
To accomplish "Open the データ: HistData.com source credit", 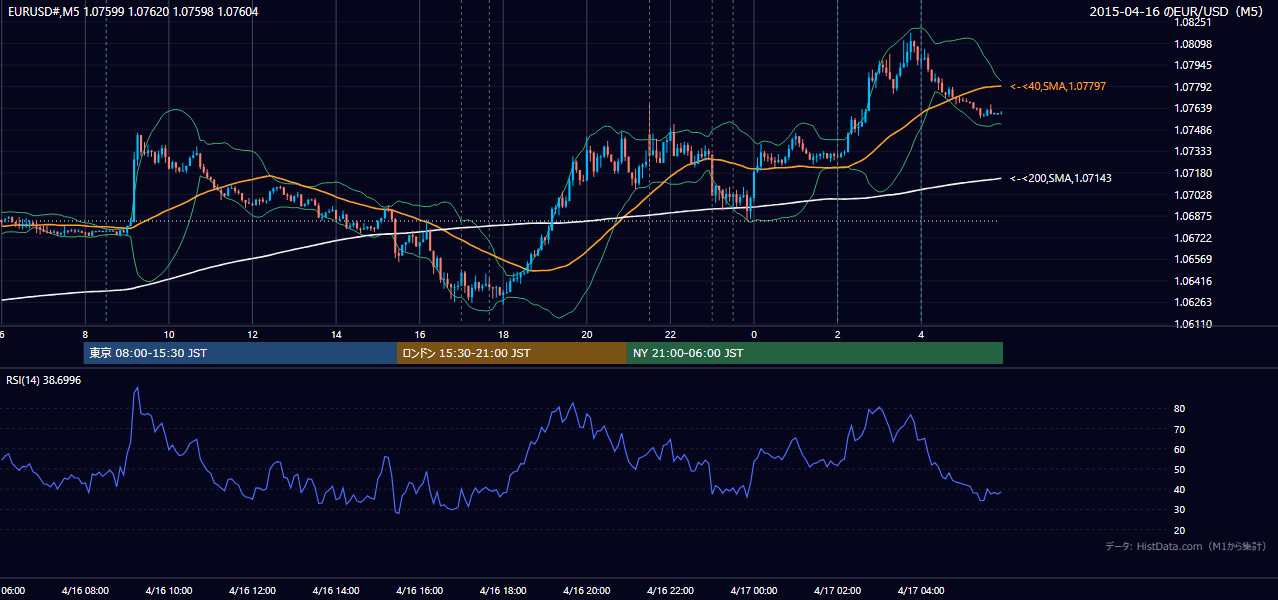I will coord(1186,546).
